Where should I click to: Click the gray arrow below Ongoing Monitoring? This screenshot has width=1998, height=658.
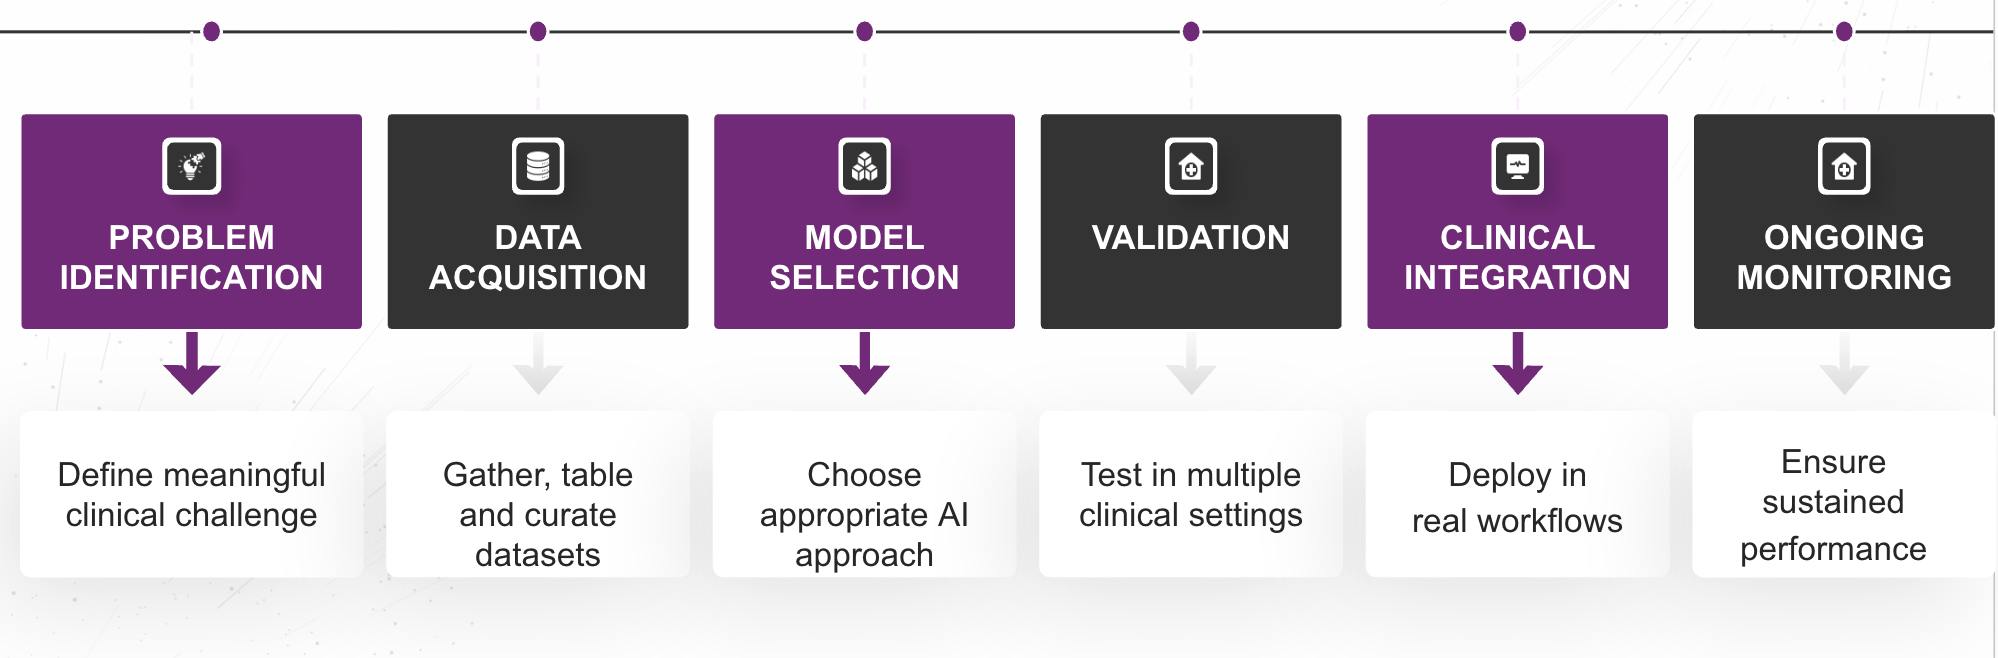1844,366
